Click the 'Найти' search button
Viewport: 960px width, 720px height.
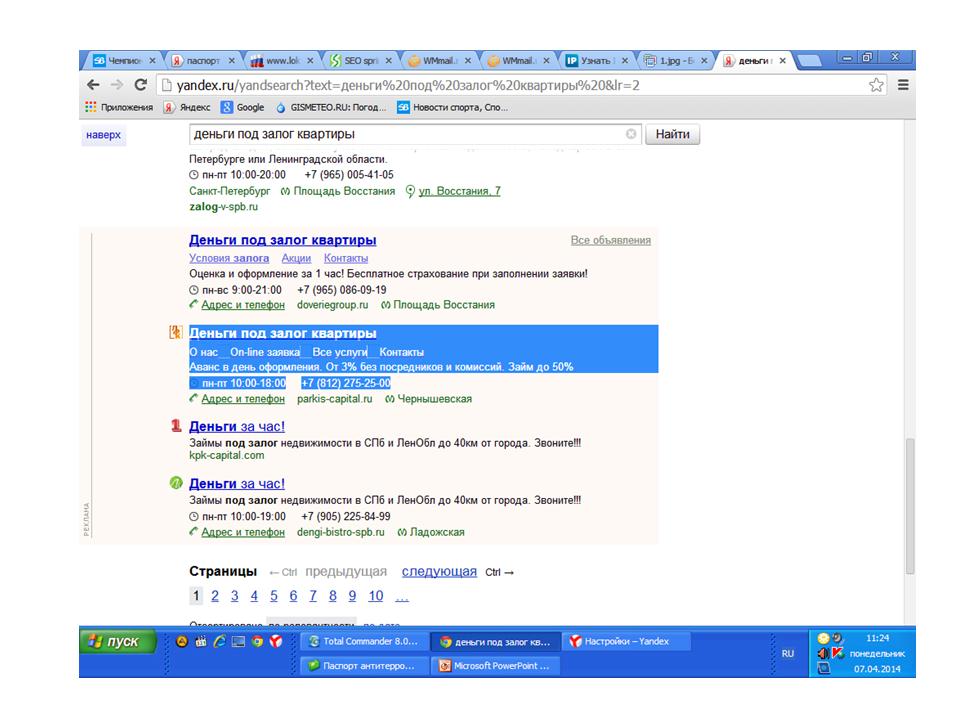672,134
